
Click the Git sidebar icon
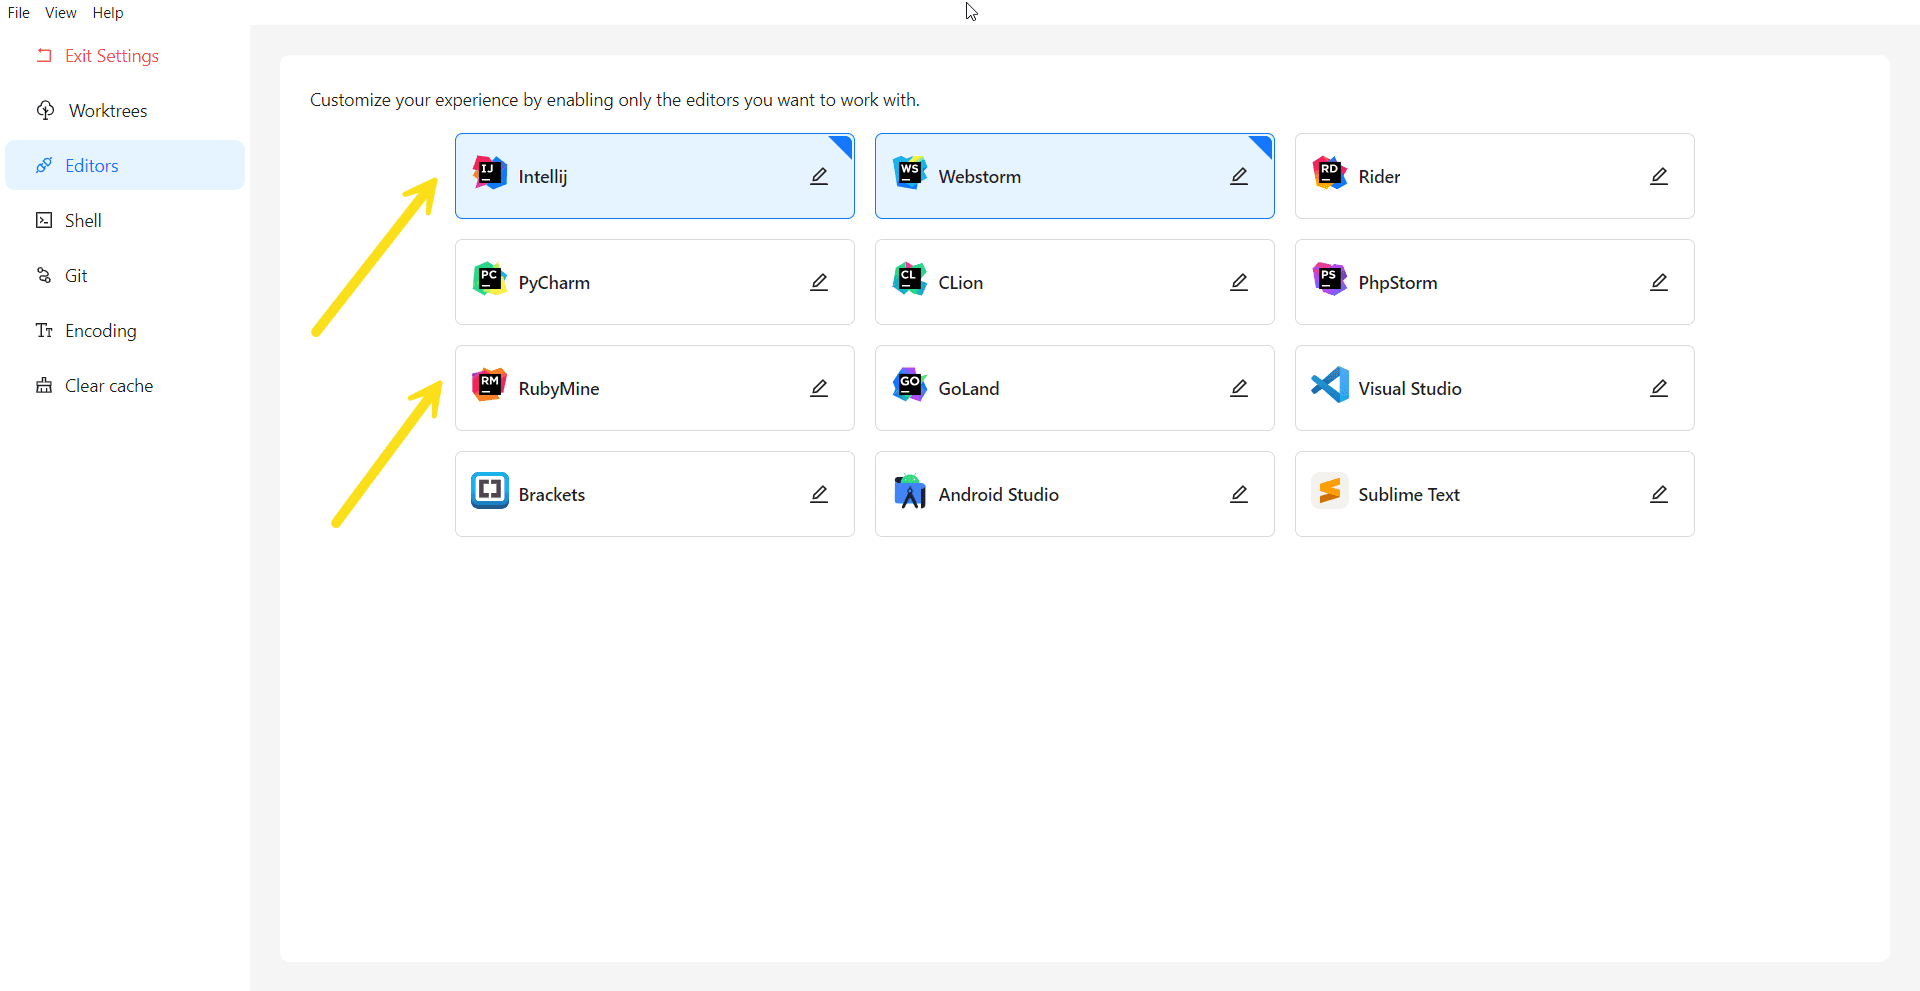tap(43, 275)
